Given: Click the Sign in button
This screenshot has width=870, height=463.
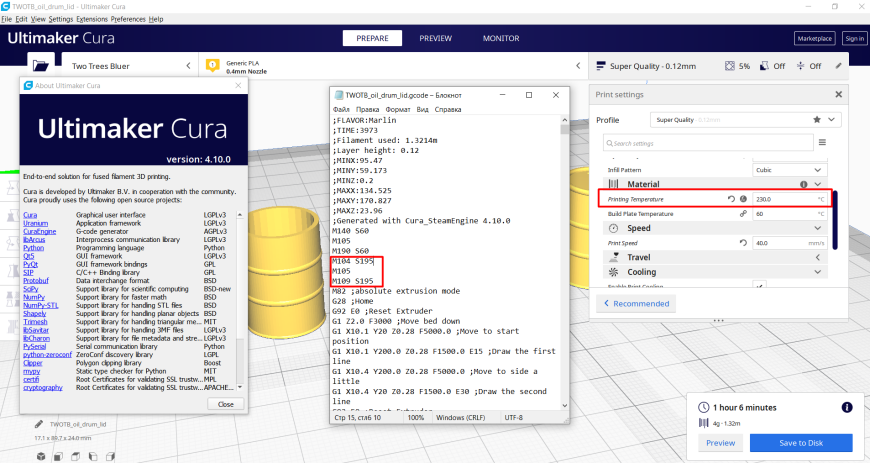Looking at the screenshot, I should (854, 38).
